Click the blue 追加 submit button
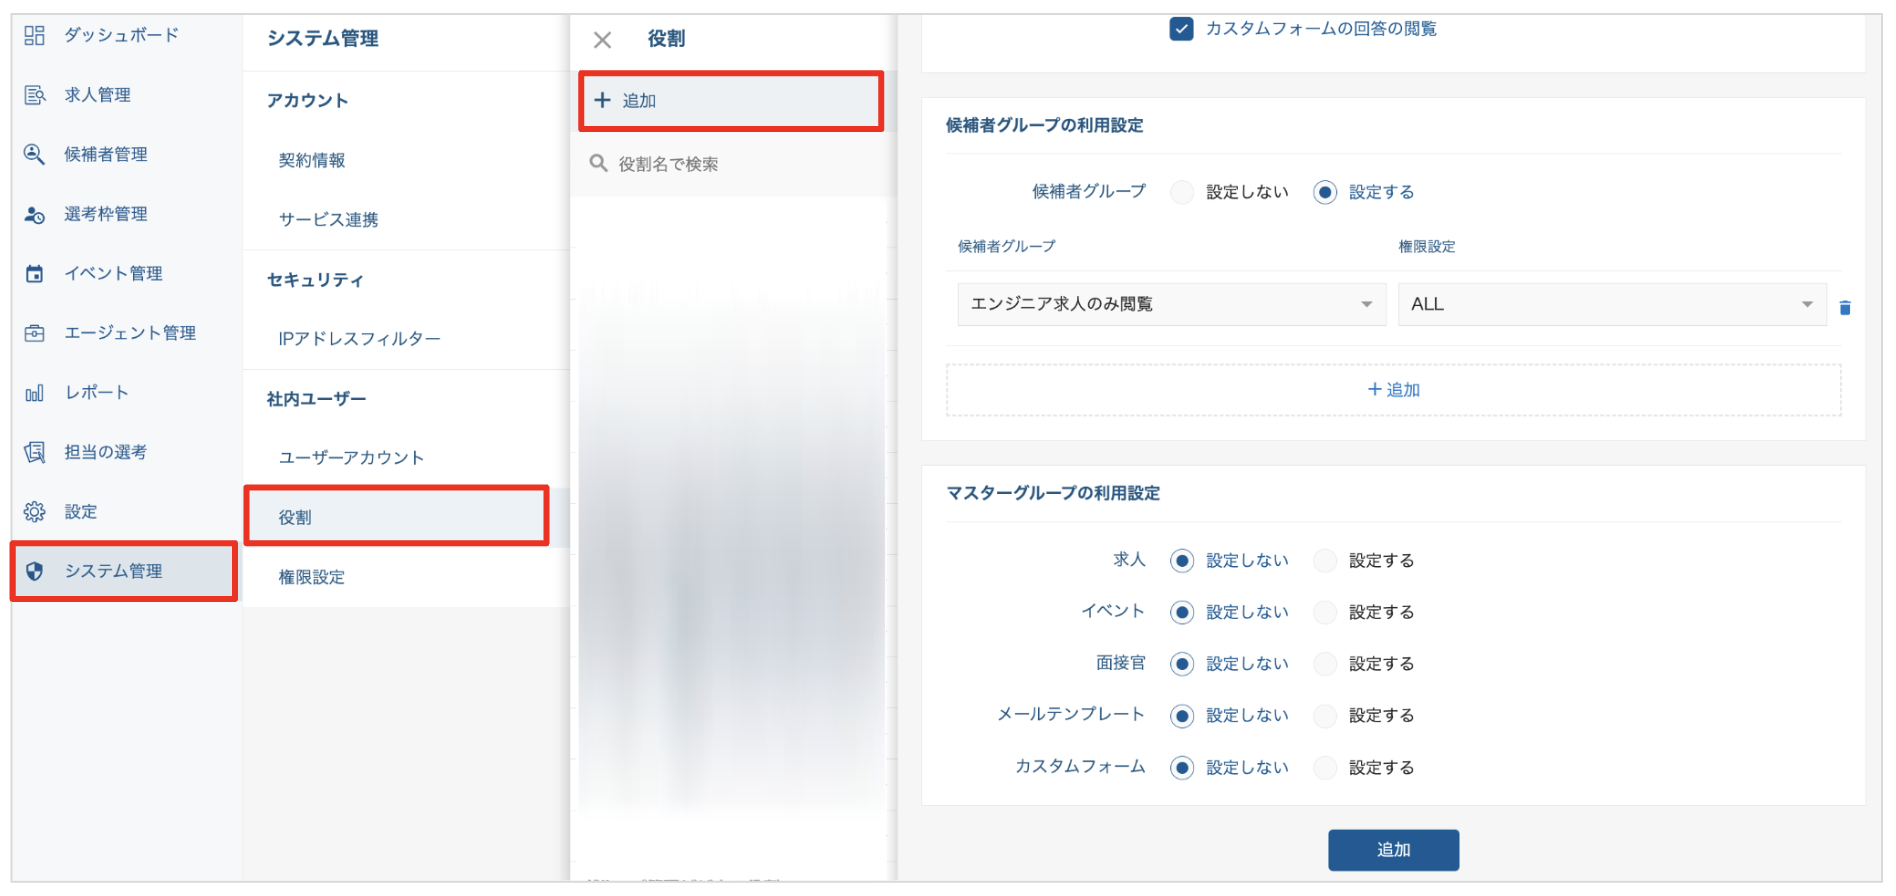 tap(1393, 850)
